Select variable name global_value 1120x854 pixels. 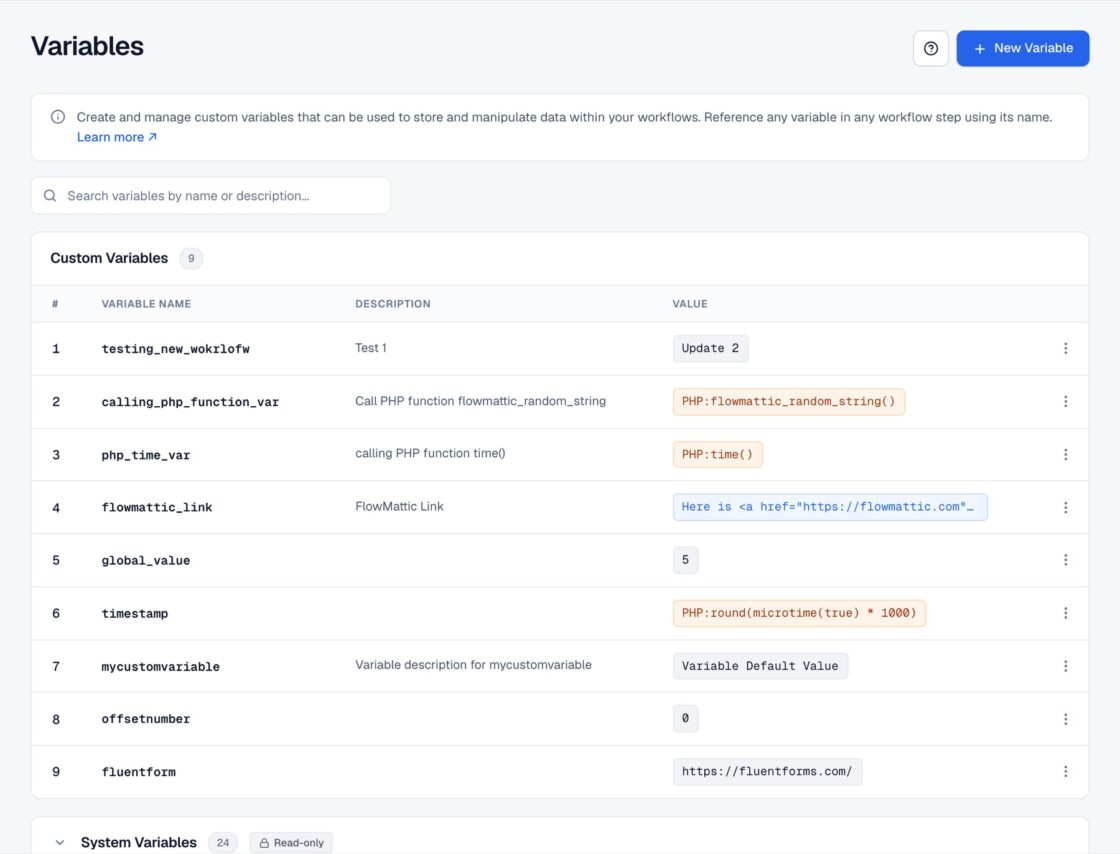coord(146,561)
